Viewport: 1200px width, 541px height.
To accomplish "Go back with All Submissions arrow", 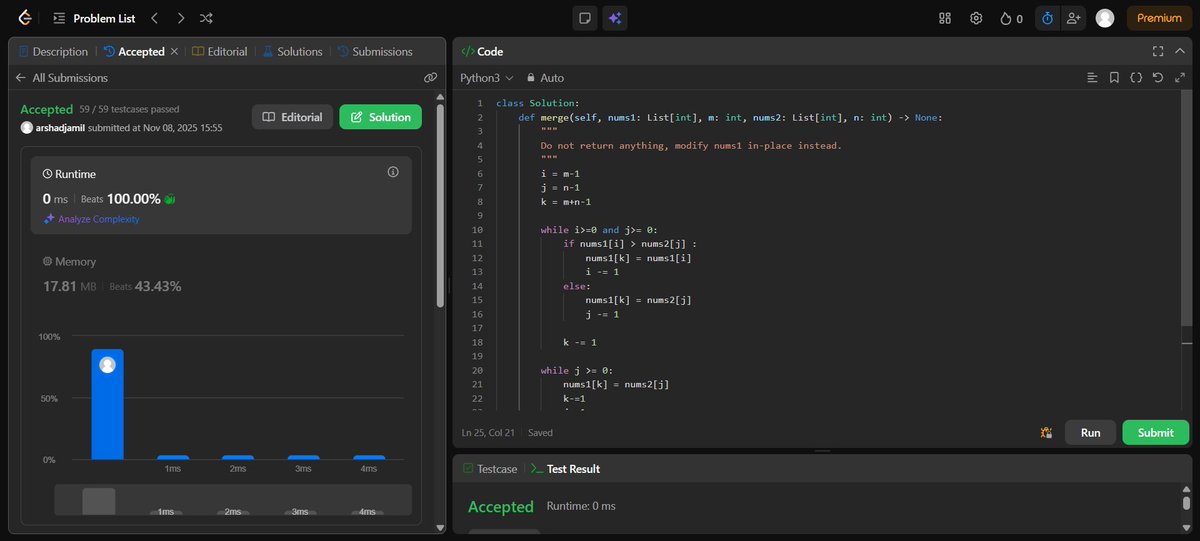I will (x=20, y=77).
